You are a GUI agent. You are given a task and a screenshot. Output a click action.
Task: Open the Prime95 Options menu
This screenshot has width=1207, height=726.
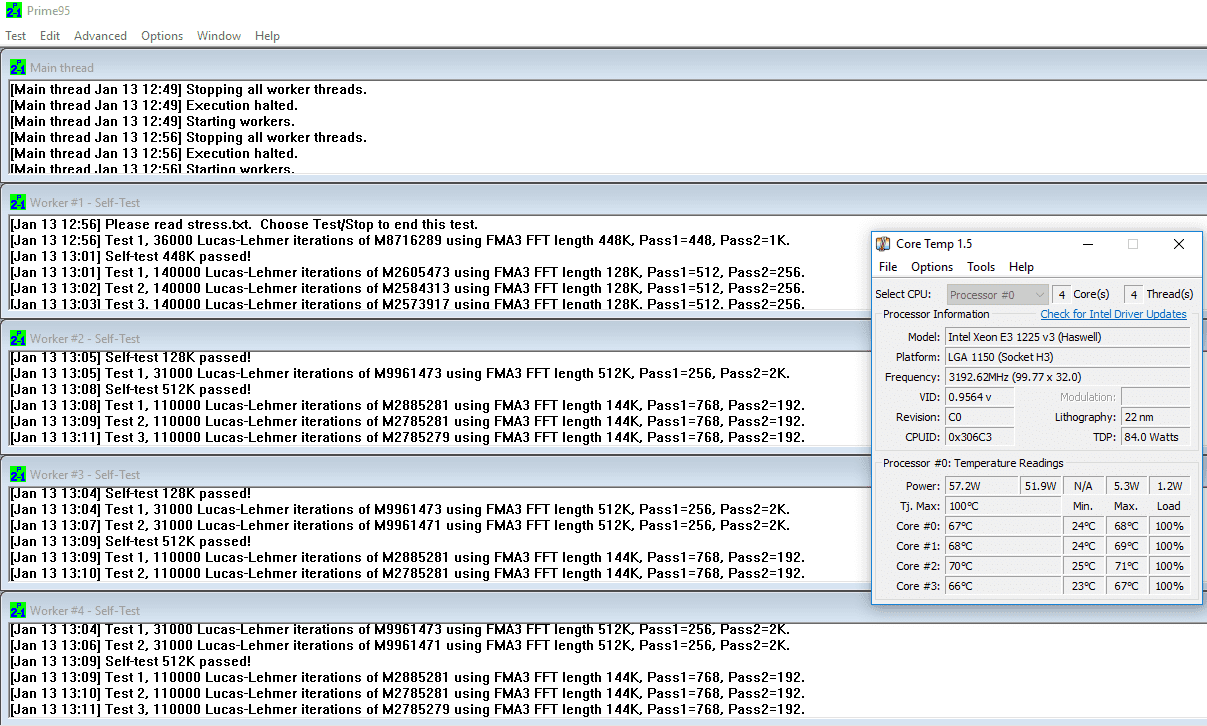pos(162,36)
